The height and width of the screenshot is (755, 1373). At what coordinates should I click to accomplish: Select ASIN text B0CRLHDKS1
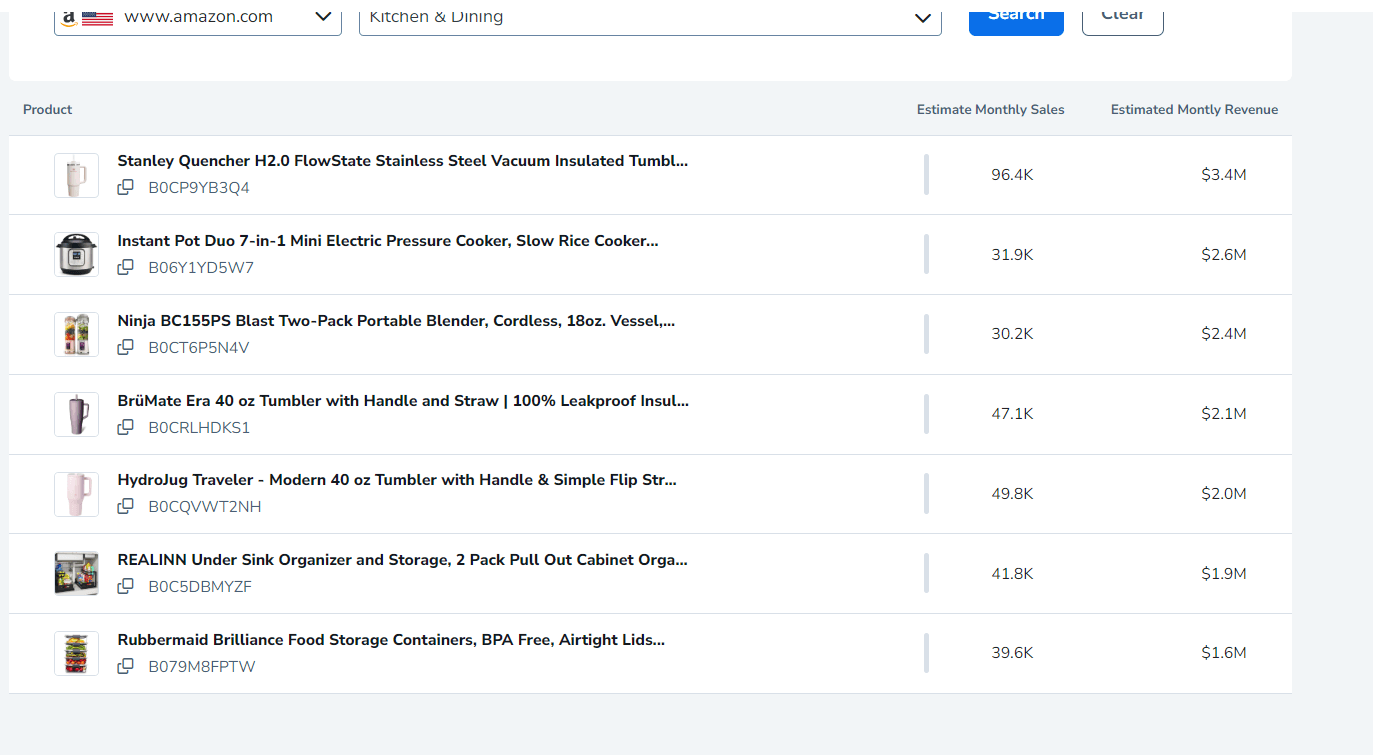click(x=199, y=428)
